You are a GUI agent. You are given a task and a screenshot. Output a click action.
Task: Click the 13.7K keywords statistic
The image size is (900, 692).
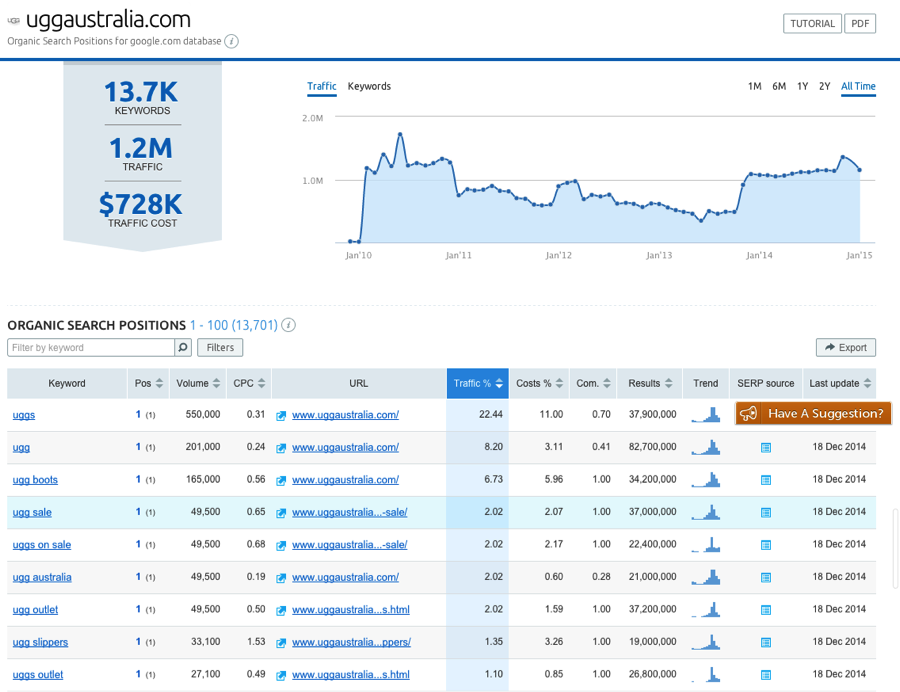coord(142,98)
